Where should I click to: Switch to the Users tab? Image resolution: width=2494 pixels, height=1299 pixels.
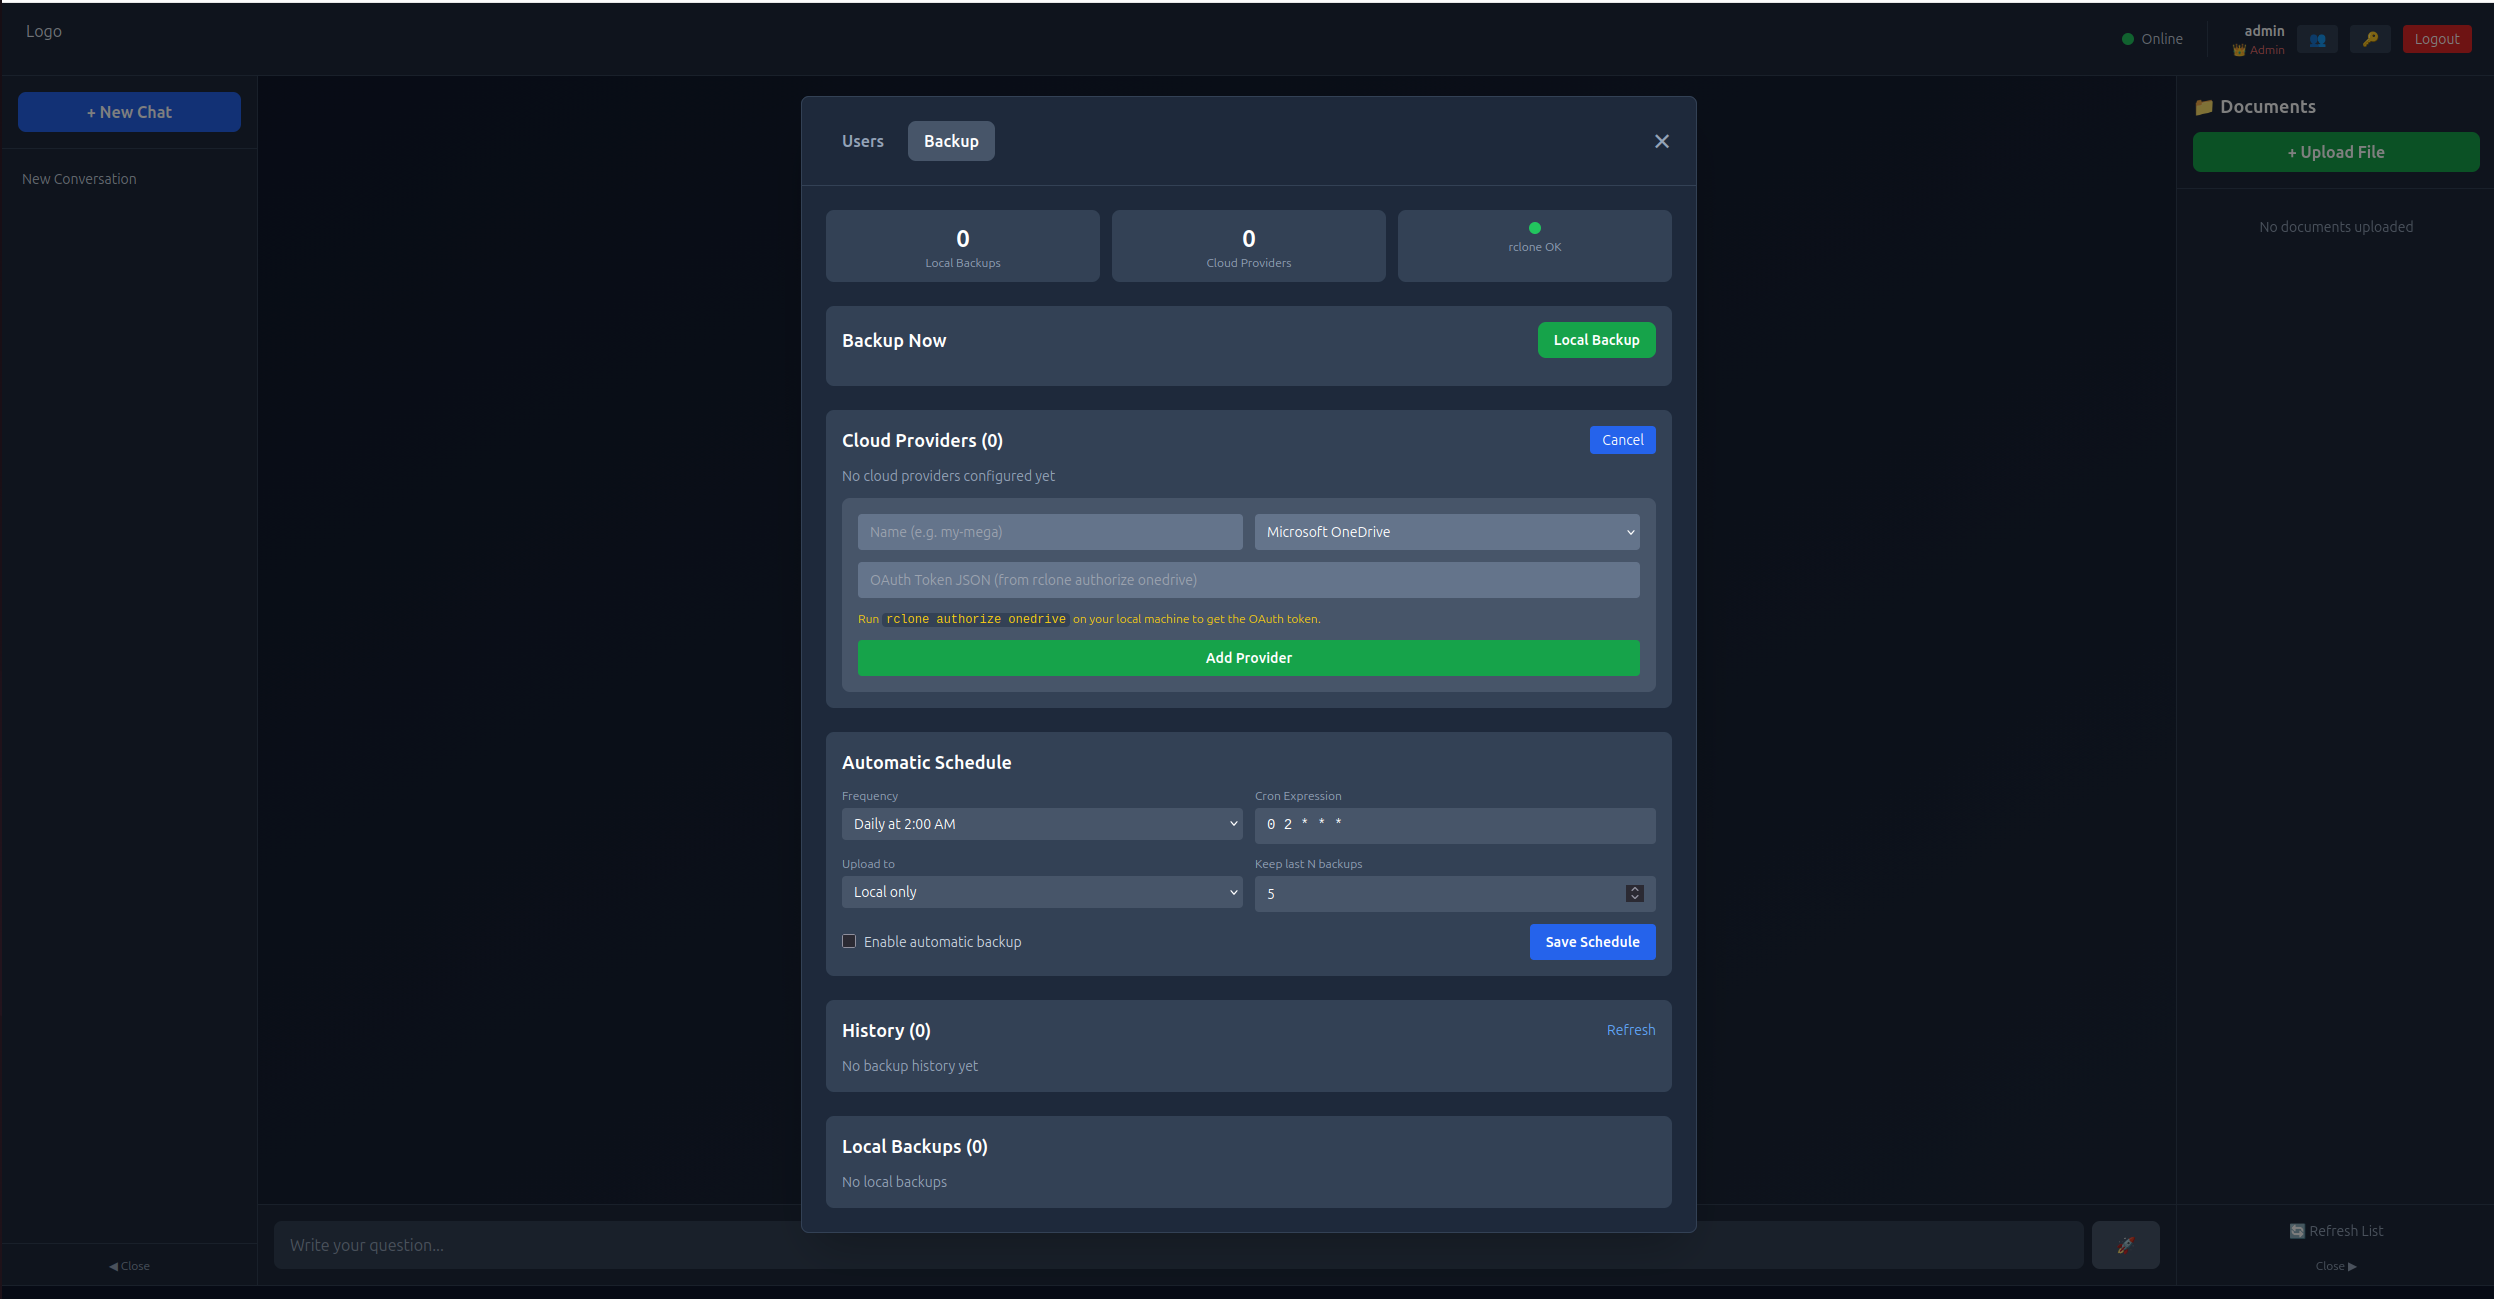click(863, 141)
